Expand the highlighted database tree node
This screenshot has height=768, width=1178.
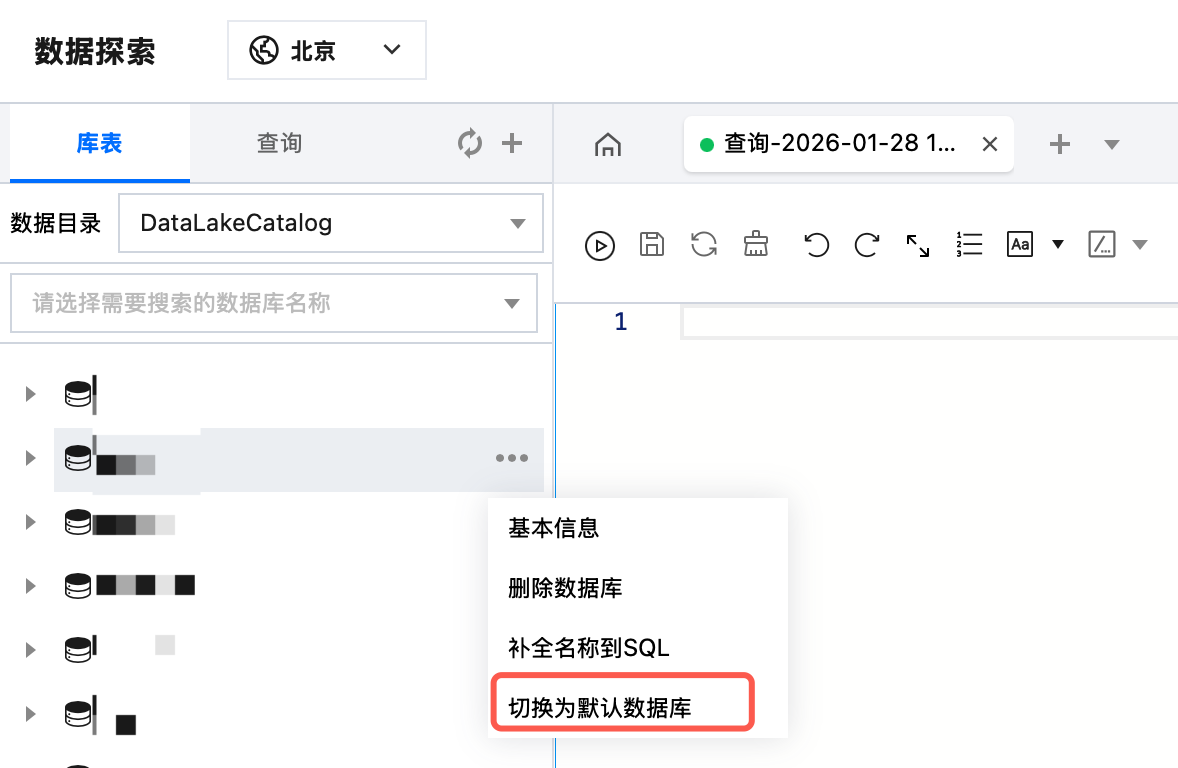coord(30,458)
